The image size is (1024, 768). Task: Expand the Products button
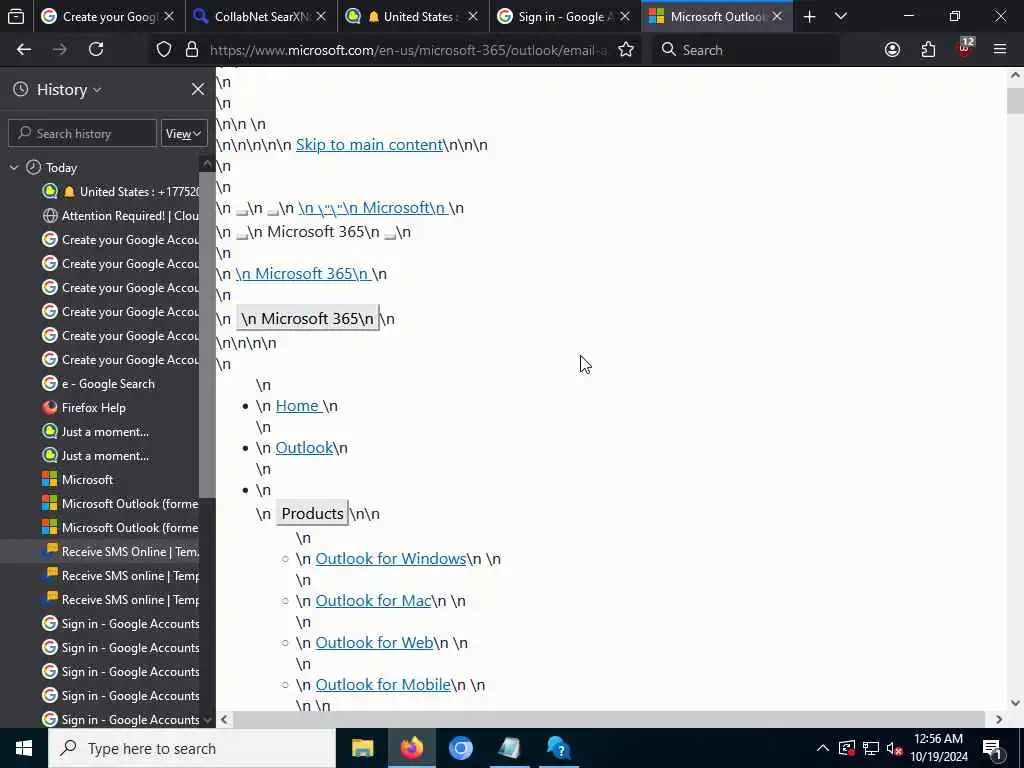[x=312, y=514]
